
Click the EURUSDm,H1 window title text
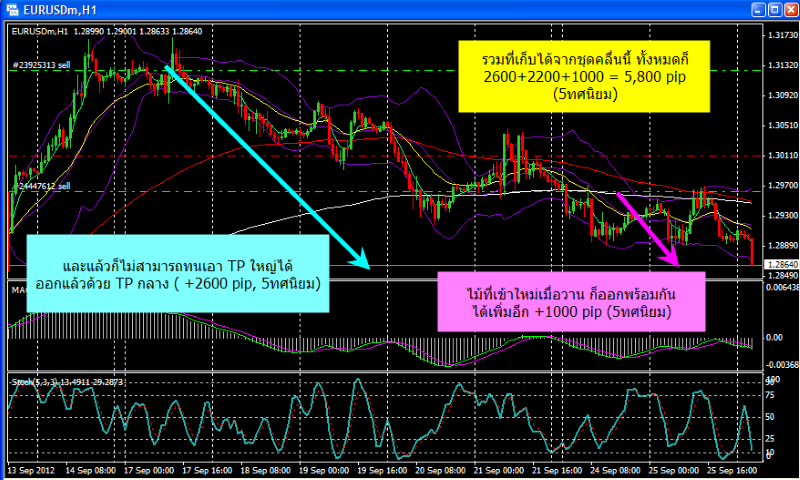click(60, 10)
